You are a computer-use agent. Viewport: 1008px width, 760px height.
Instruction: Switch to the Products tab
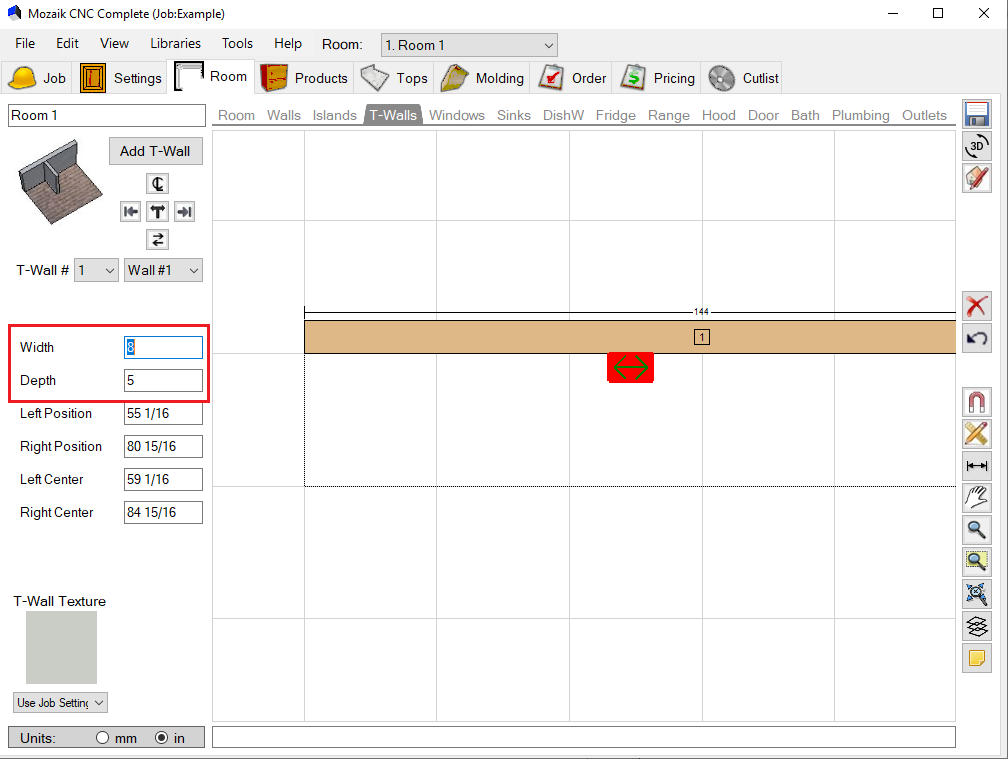tap(305, 78)
